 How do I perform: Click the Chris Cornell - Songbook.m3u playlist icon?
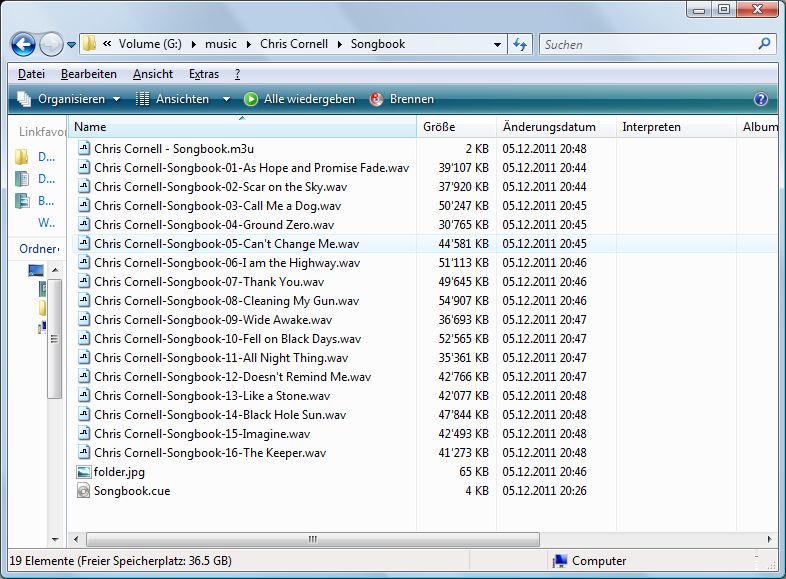click(84, 149)
